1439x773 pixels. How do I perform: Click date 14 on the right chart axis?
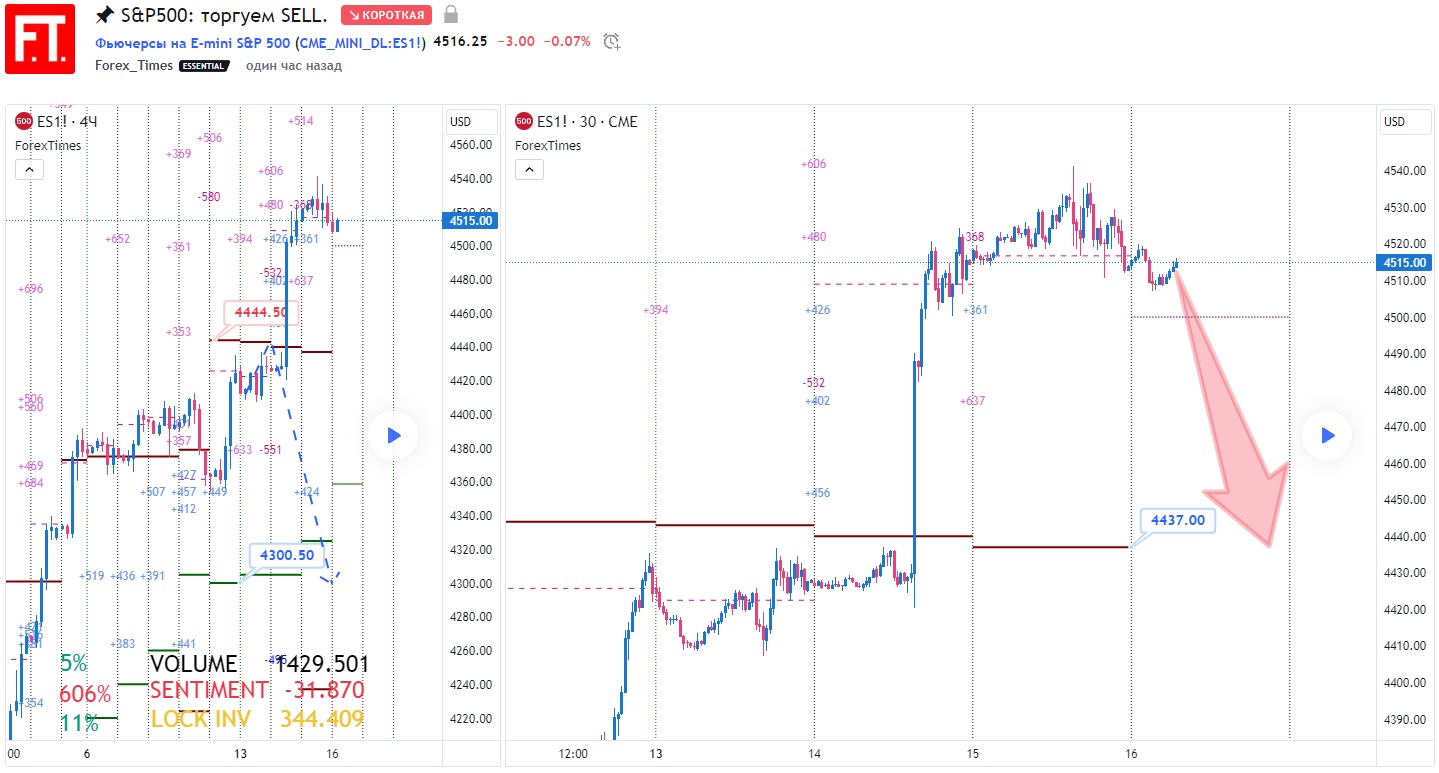click(x=814, y=754)
